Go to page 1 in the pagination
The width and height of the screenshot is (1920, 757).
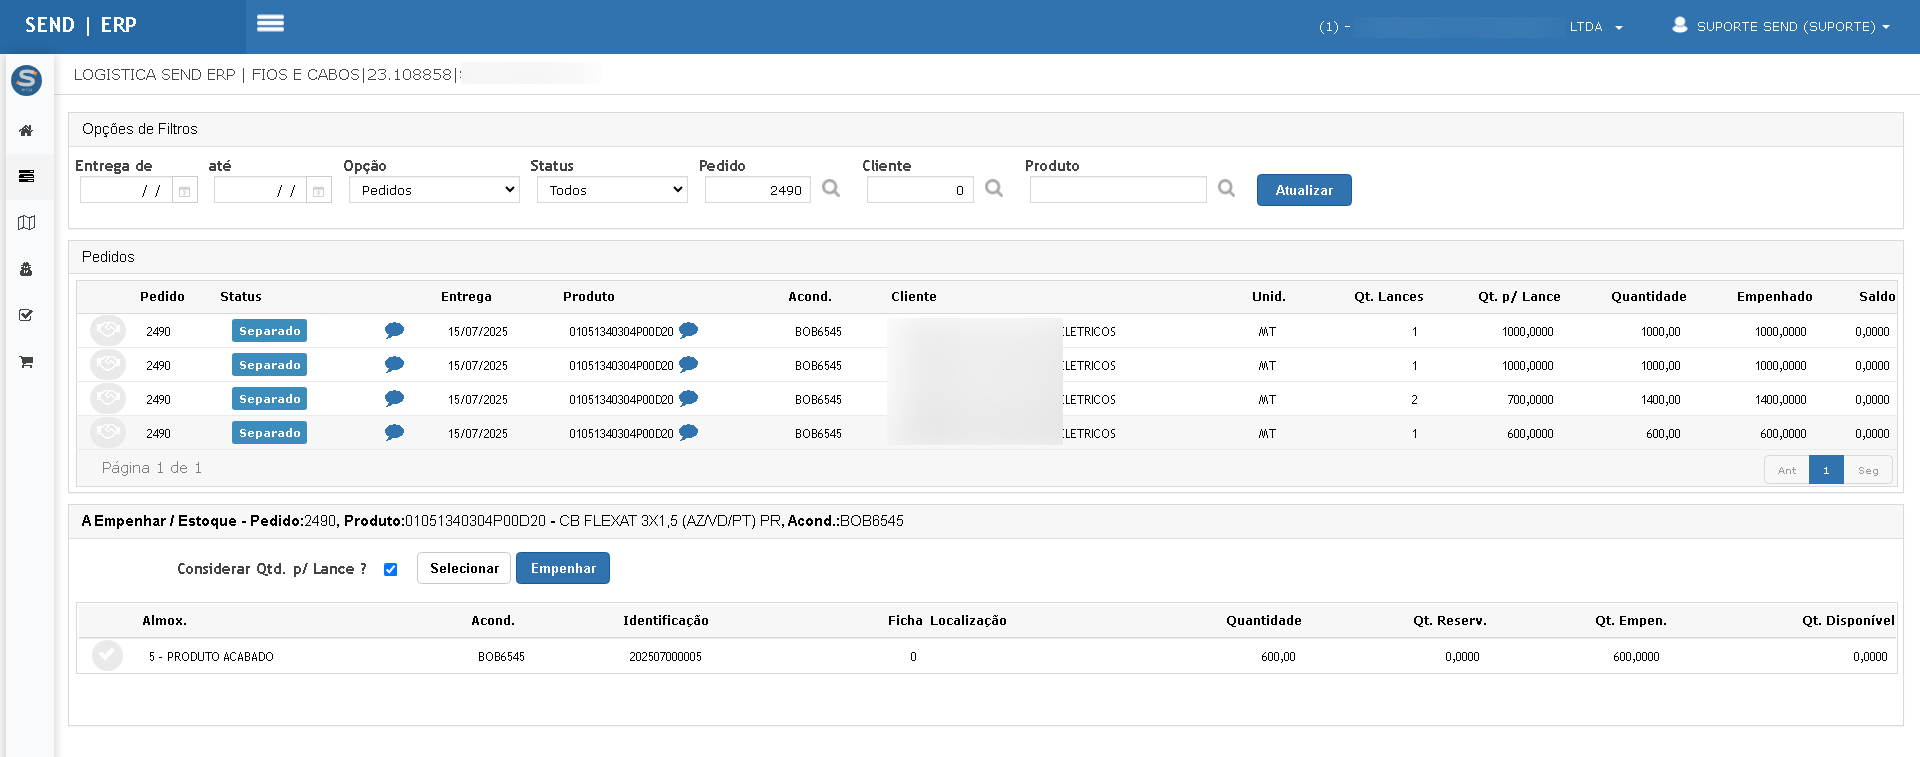point(1826,470)
